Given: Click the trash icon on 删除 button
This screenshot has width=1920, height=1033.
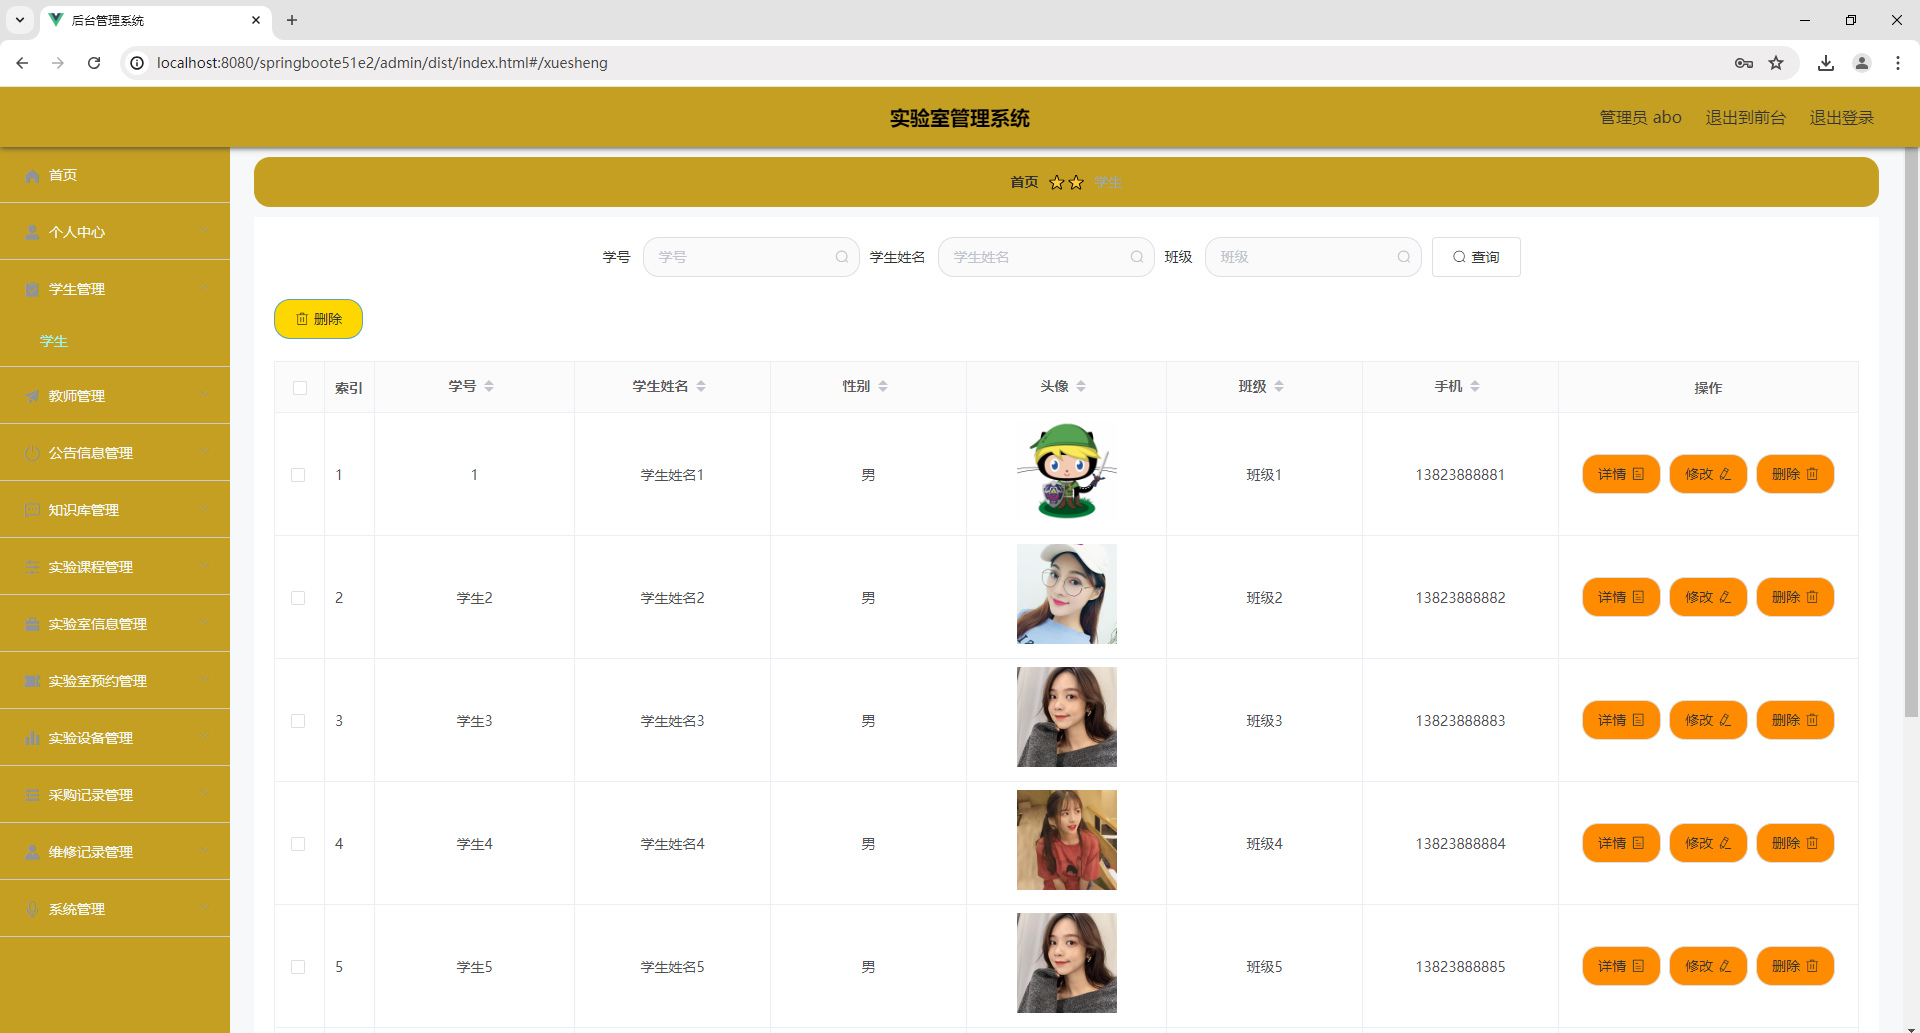Looking at the screenshot, I should tap(304, 318).
